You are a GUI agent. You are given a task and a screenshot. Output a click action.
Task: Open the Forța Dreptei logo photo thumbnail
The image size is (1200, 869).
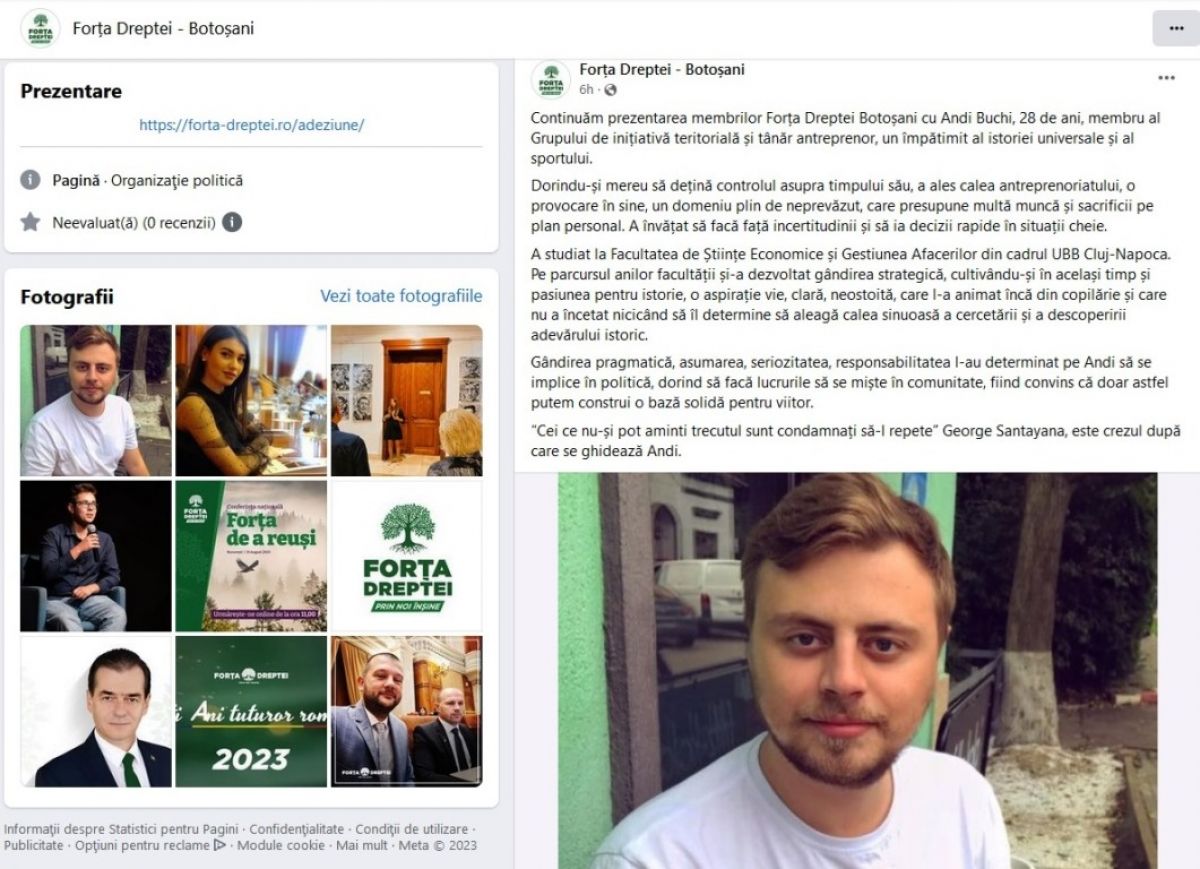coord(407,556)
